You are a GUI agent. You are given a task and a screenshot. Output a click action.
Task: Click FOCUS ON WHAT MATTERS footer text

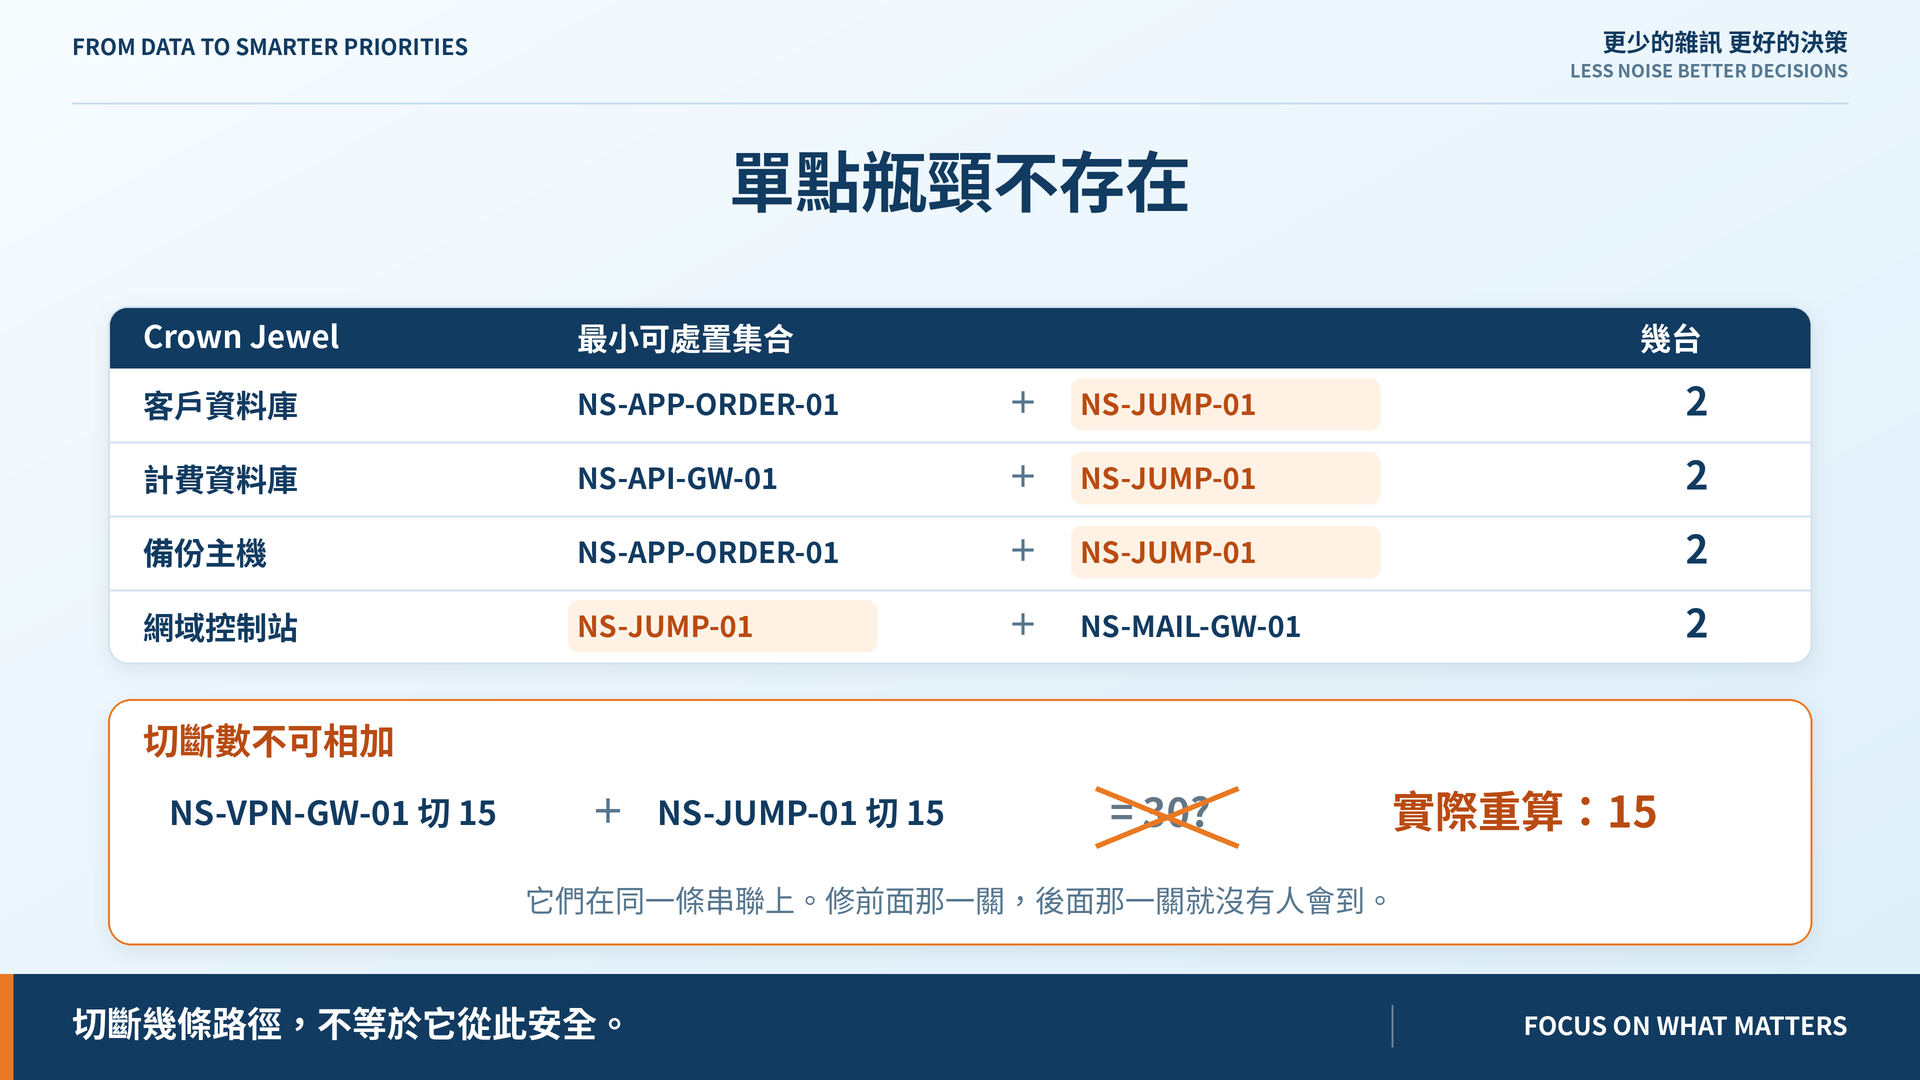pyautogui.click(x=1685, y=1026)
